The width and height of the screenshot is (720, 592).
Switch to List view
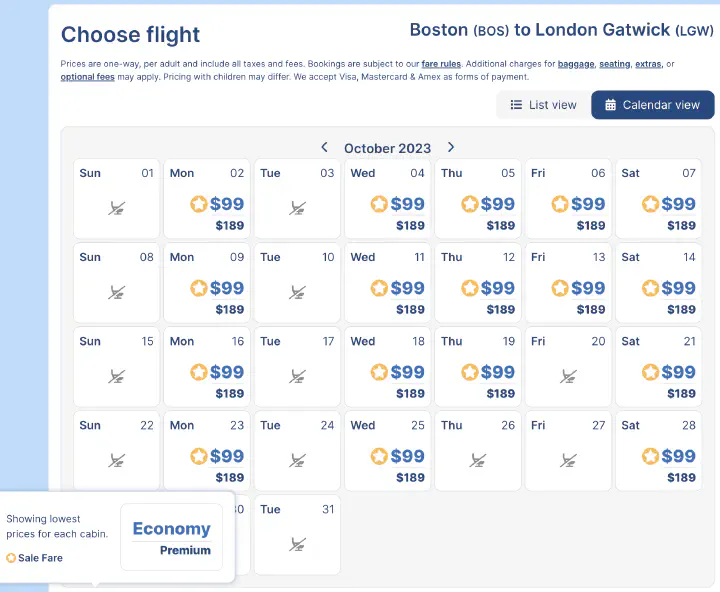pyautogui.click(x=543, y=105)
